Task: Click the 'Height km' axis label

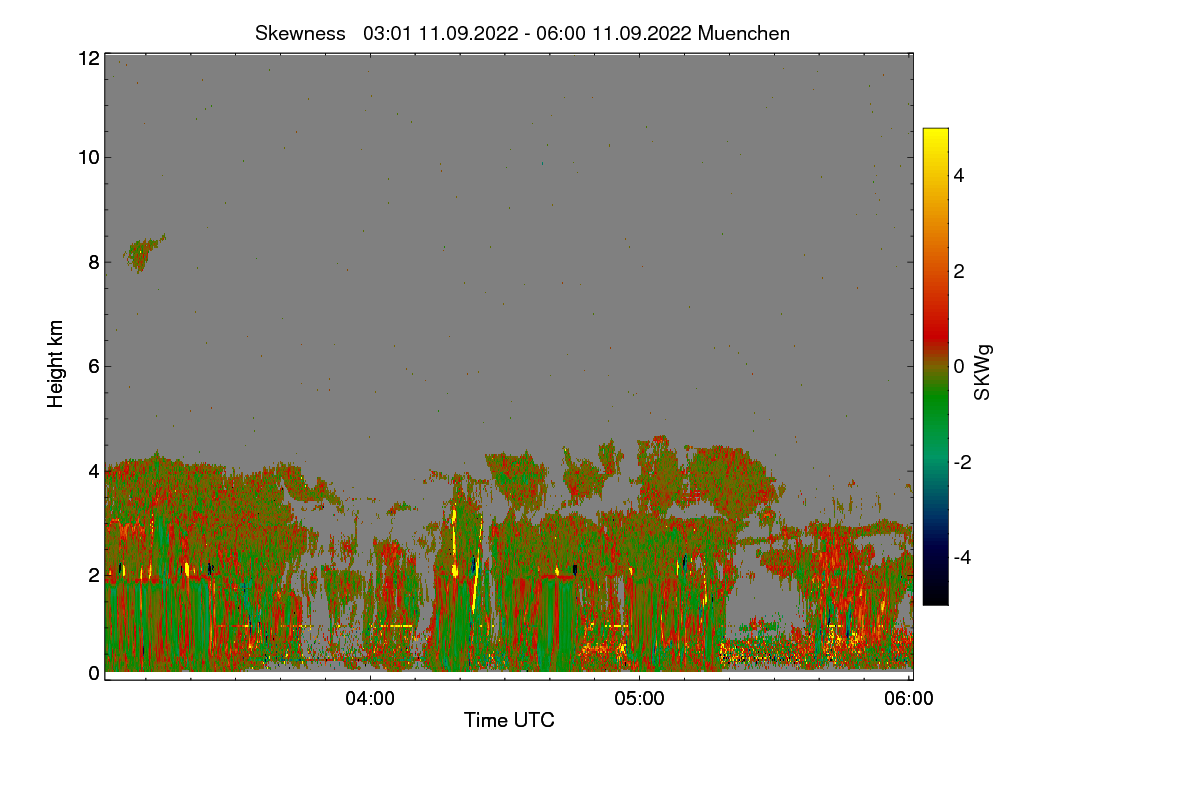Action: click(x=56, y=363)
